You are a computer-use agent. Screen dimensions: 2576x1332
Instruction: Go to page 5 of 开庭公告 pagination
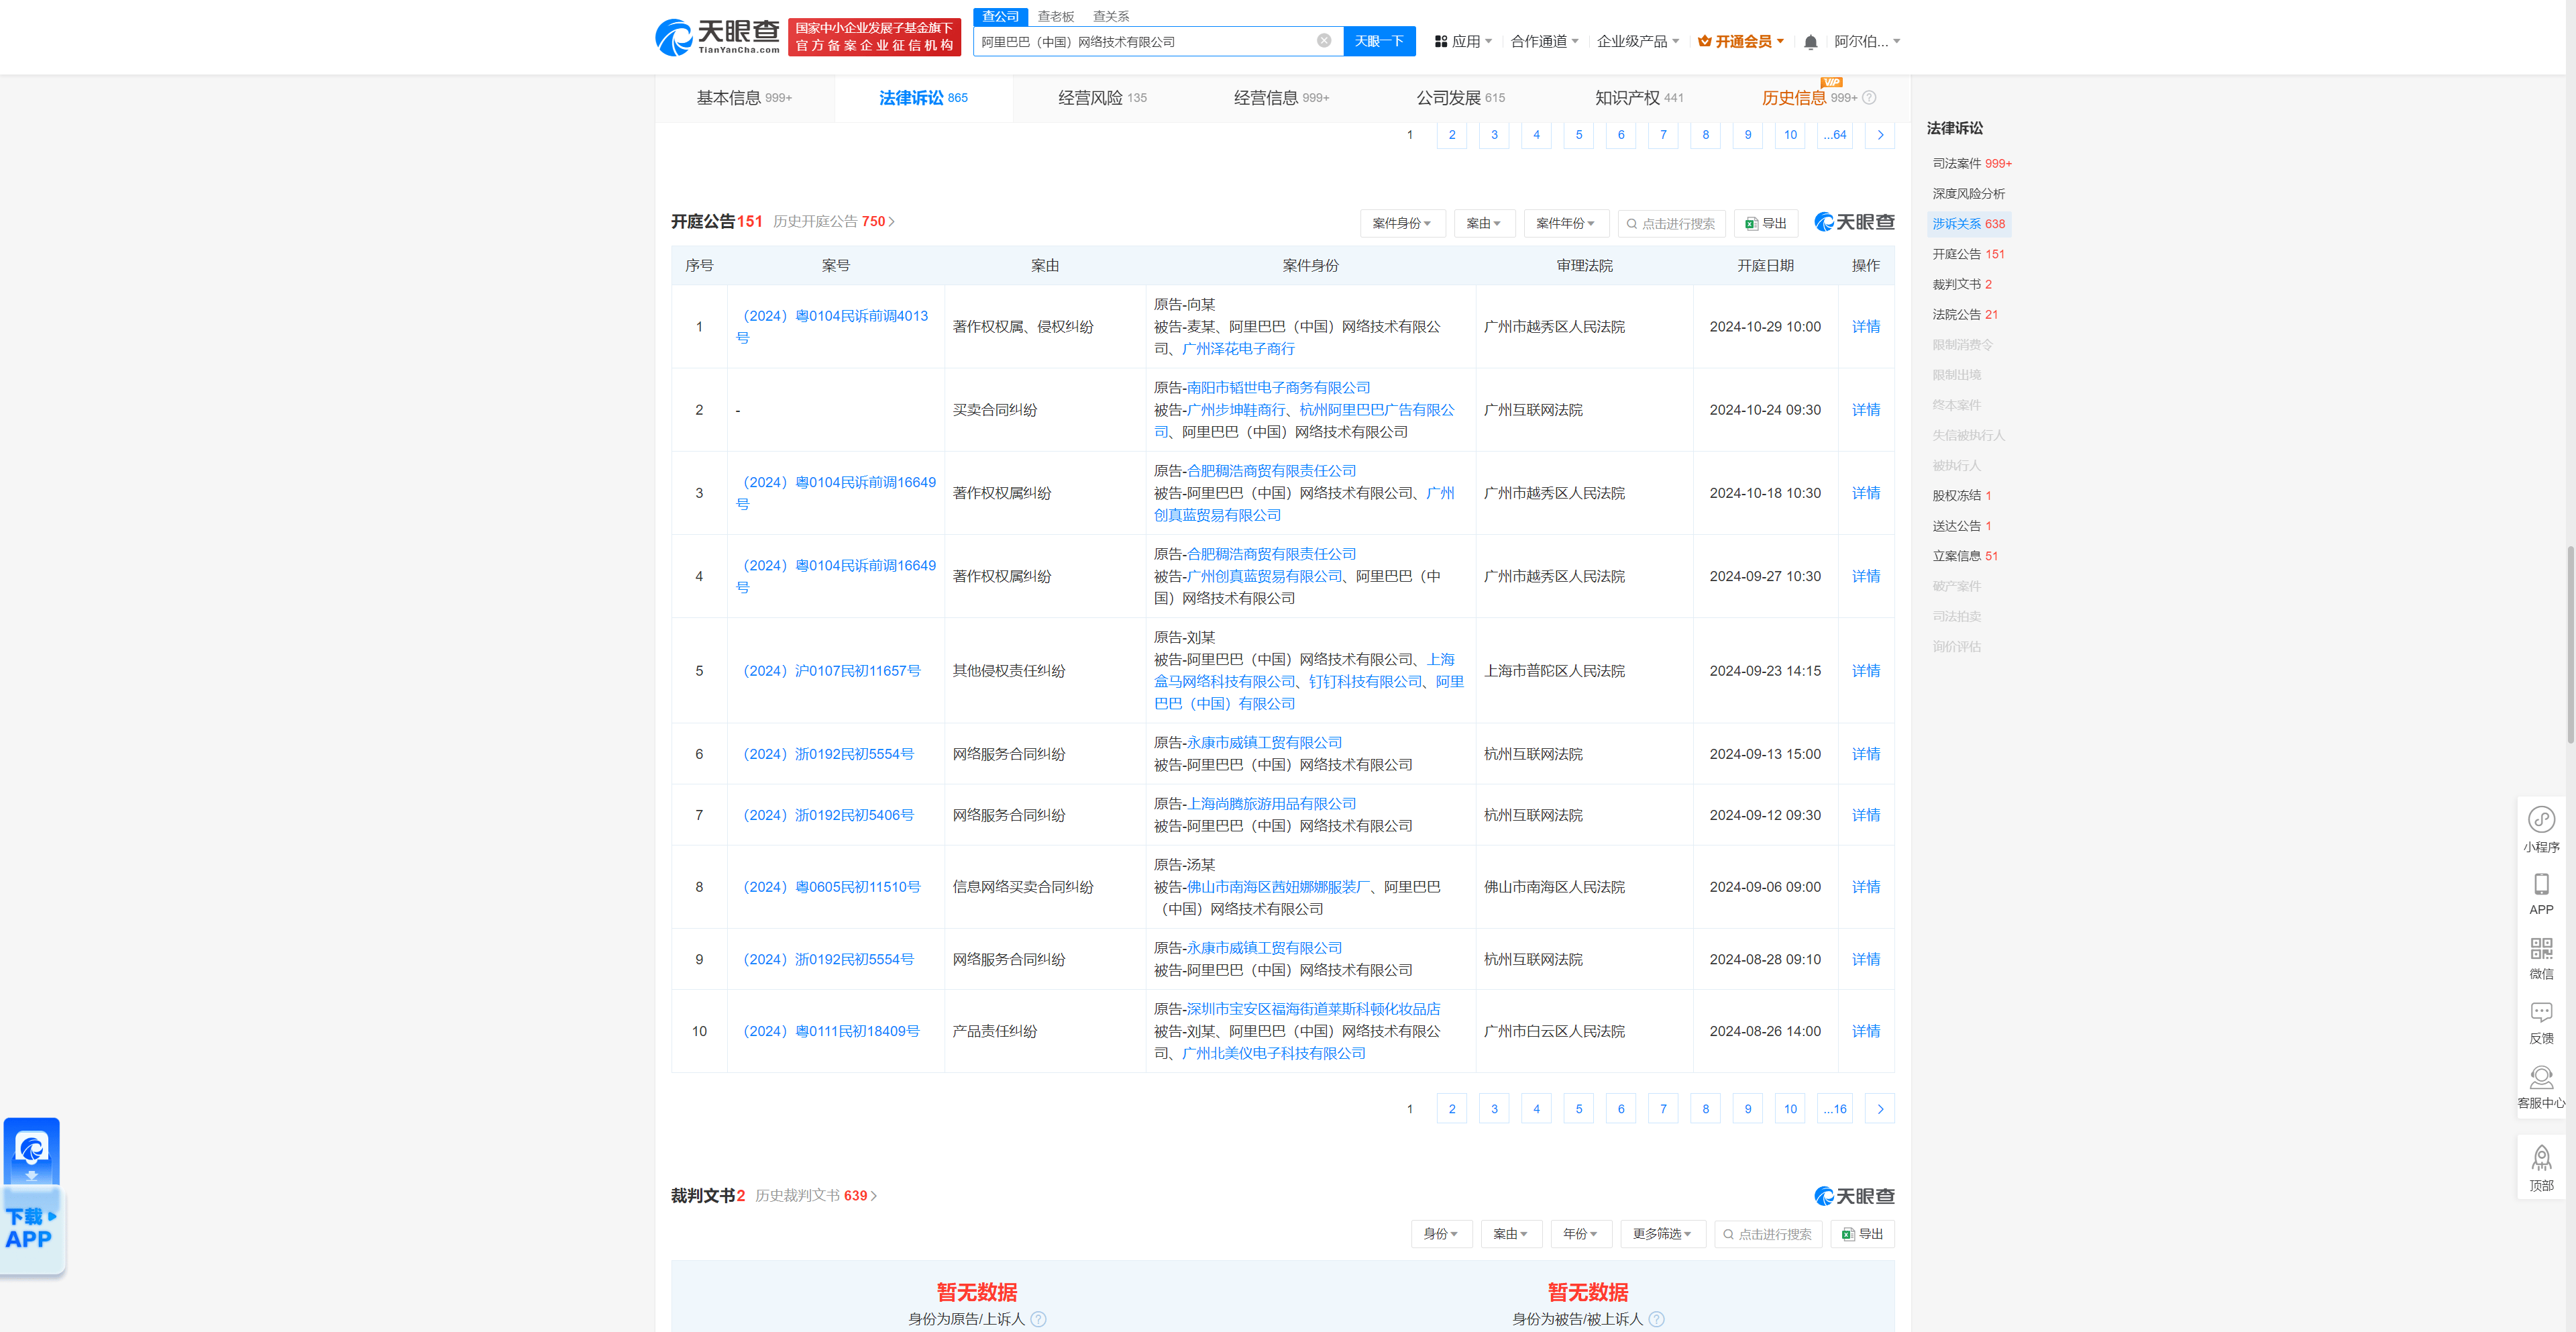1578,1109
